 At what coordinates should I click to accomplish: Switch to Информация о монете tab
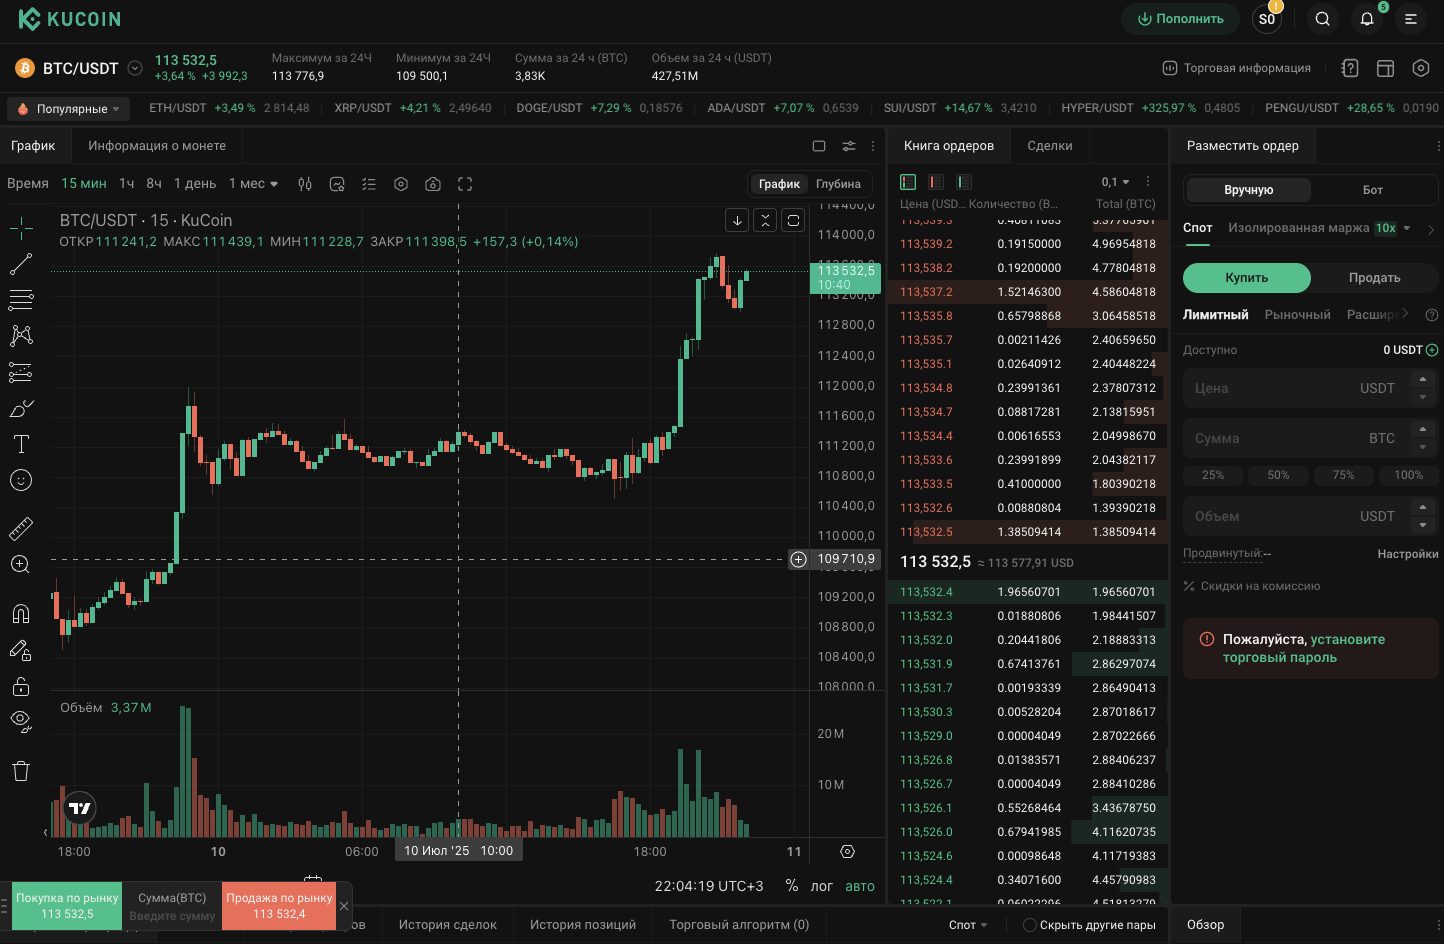157,146
